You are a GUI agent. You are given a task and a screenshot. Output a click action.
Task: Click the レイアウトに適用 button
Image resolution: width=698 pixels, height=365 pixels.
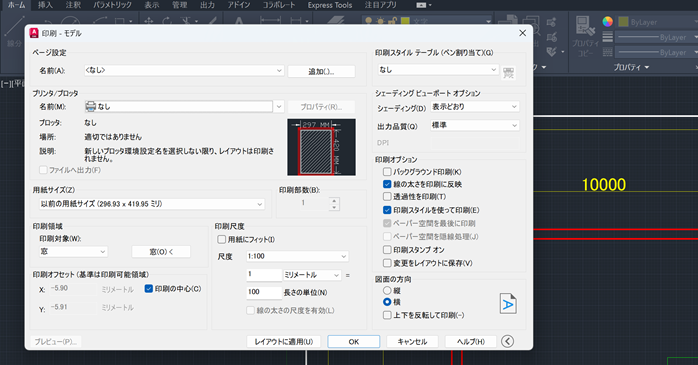coord(284,341)
